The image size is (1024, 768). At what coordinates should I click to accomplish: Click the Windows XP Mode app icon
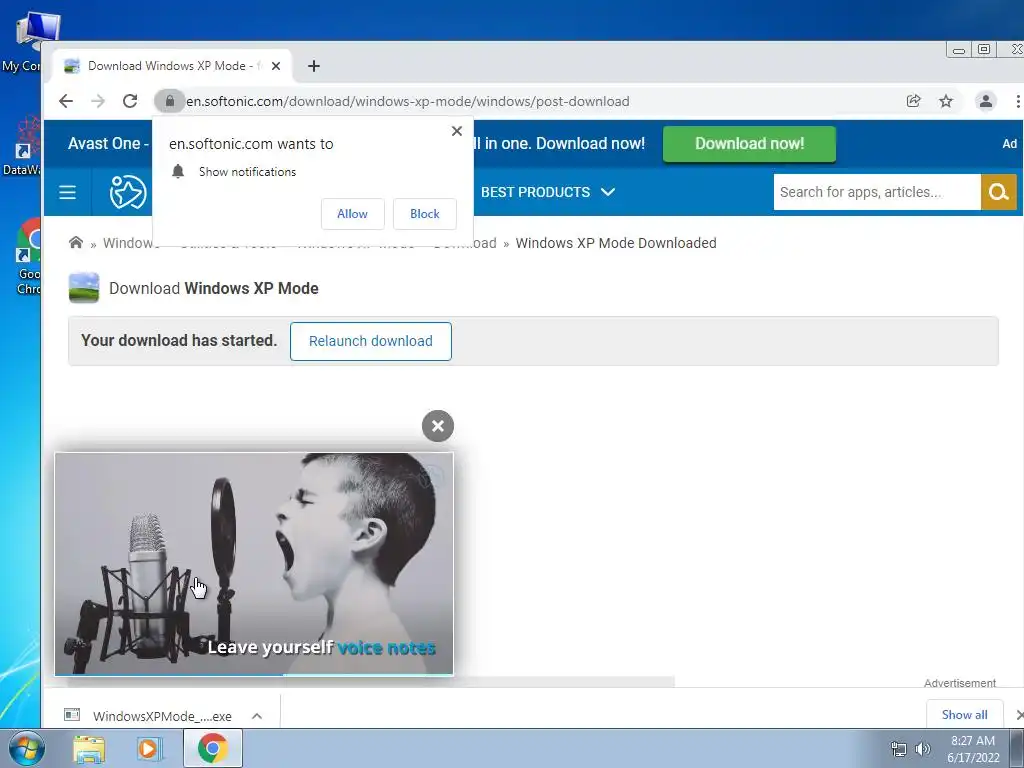coord(84,288)
